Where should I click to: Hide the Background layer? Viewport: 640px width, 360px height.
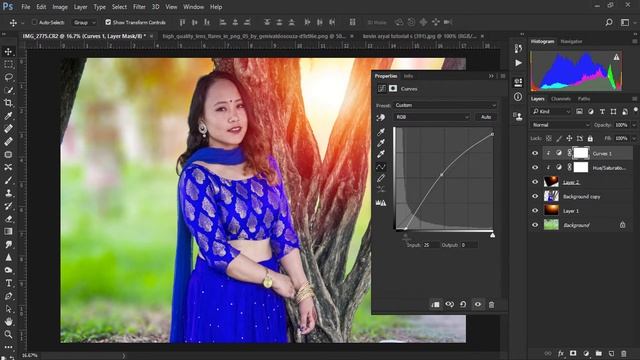535,225
